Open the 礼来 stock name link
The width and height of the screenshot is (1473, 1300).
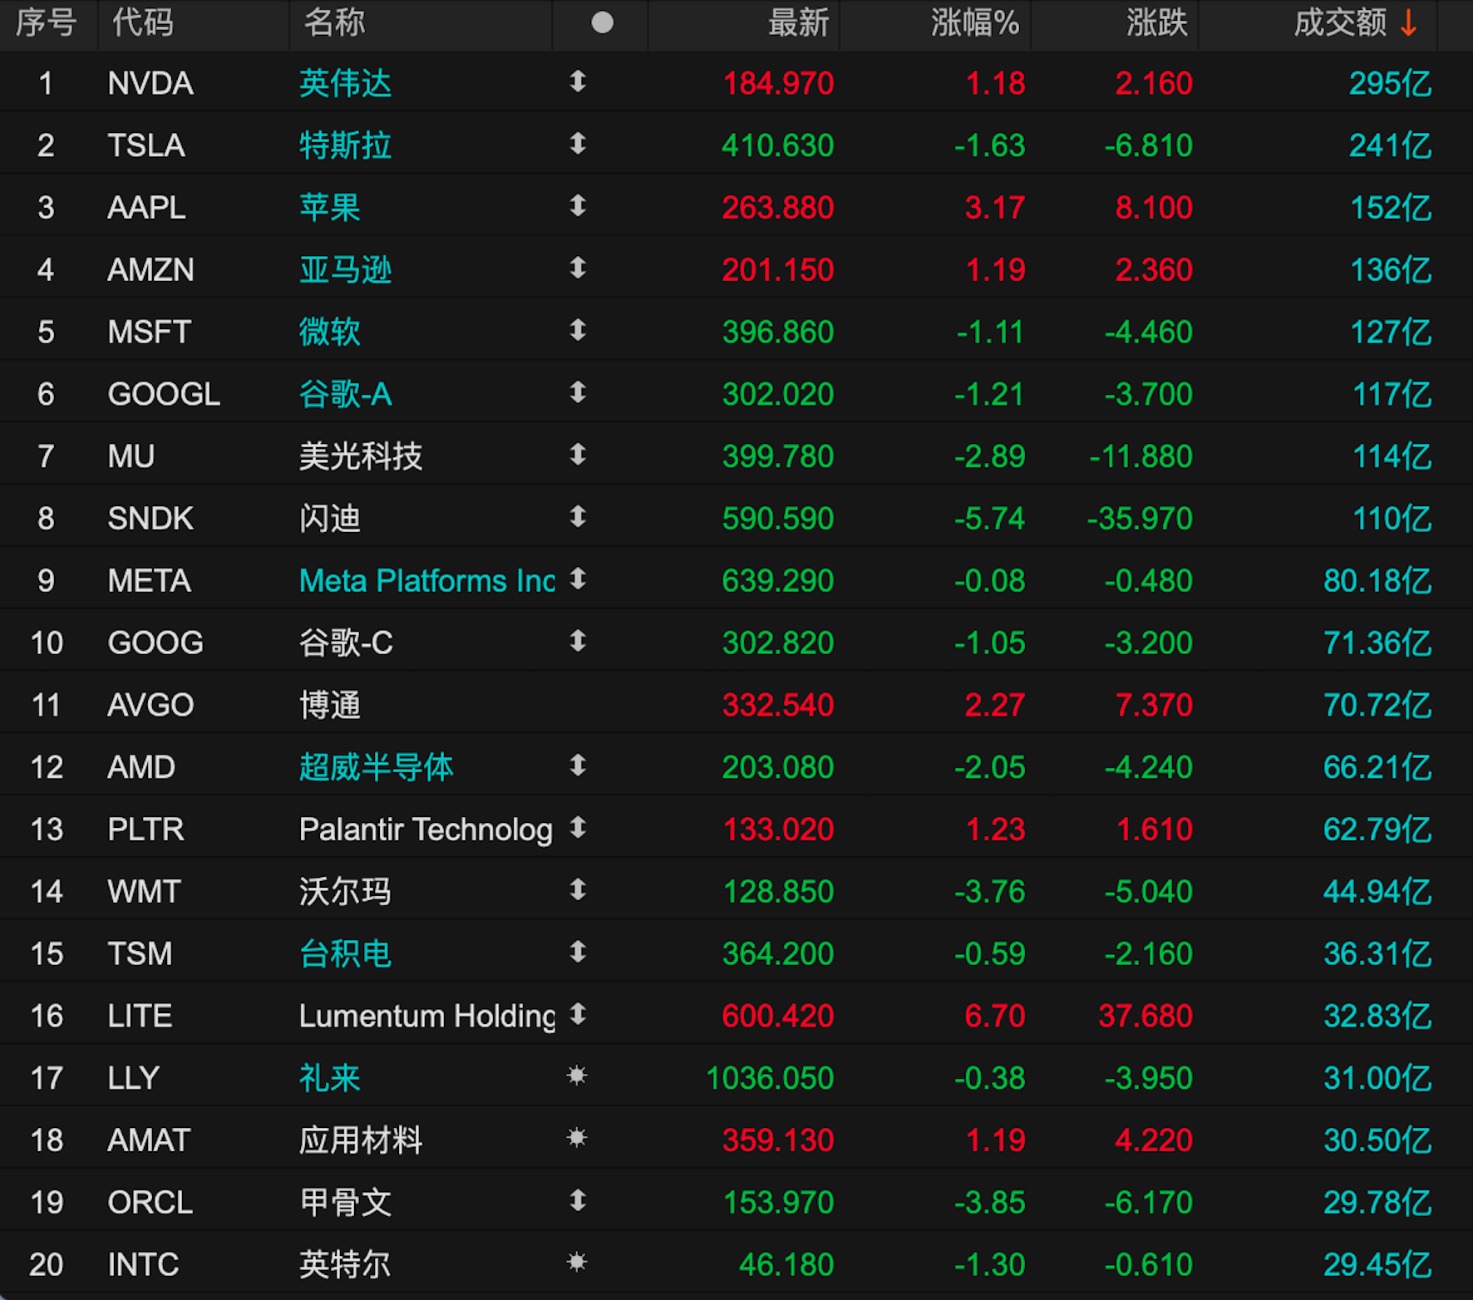[330, 1078]
